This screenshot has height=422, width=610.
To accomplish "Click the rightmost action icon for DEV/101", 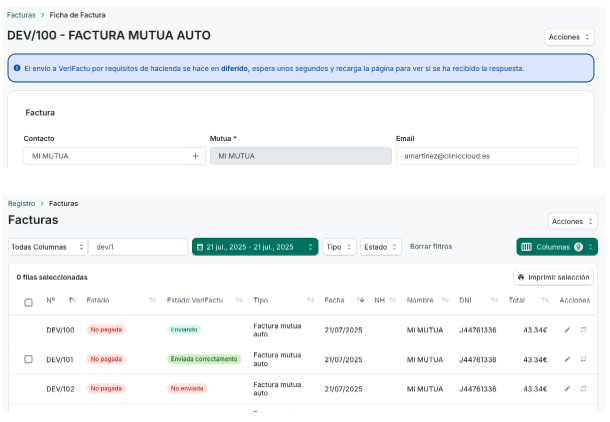I will pos(583,359).
